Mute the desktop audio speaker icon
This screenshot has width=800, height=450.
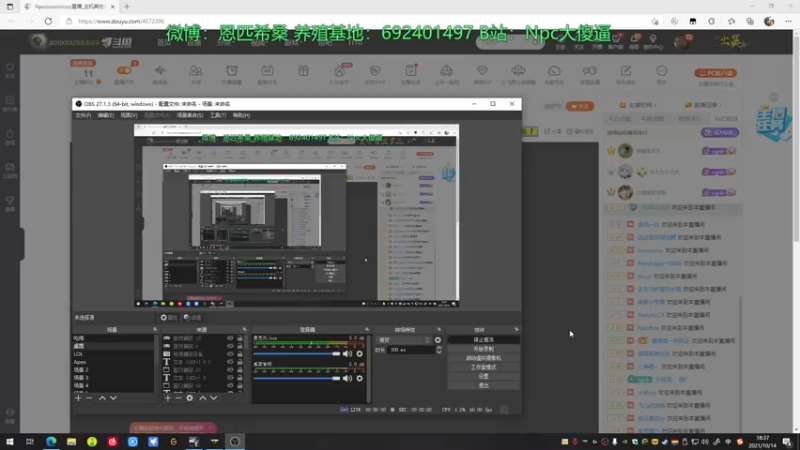[347, 378]
